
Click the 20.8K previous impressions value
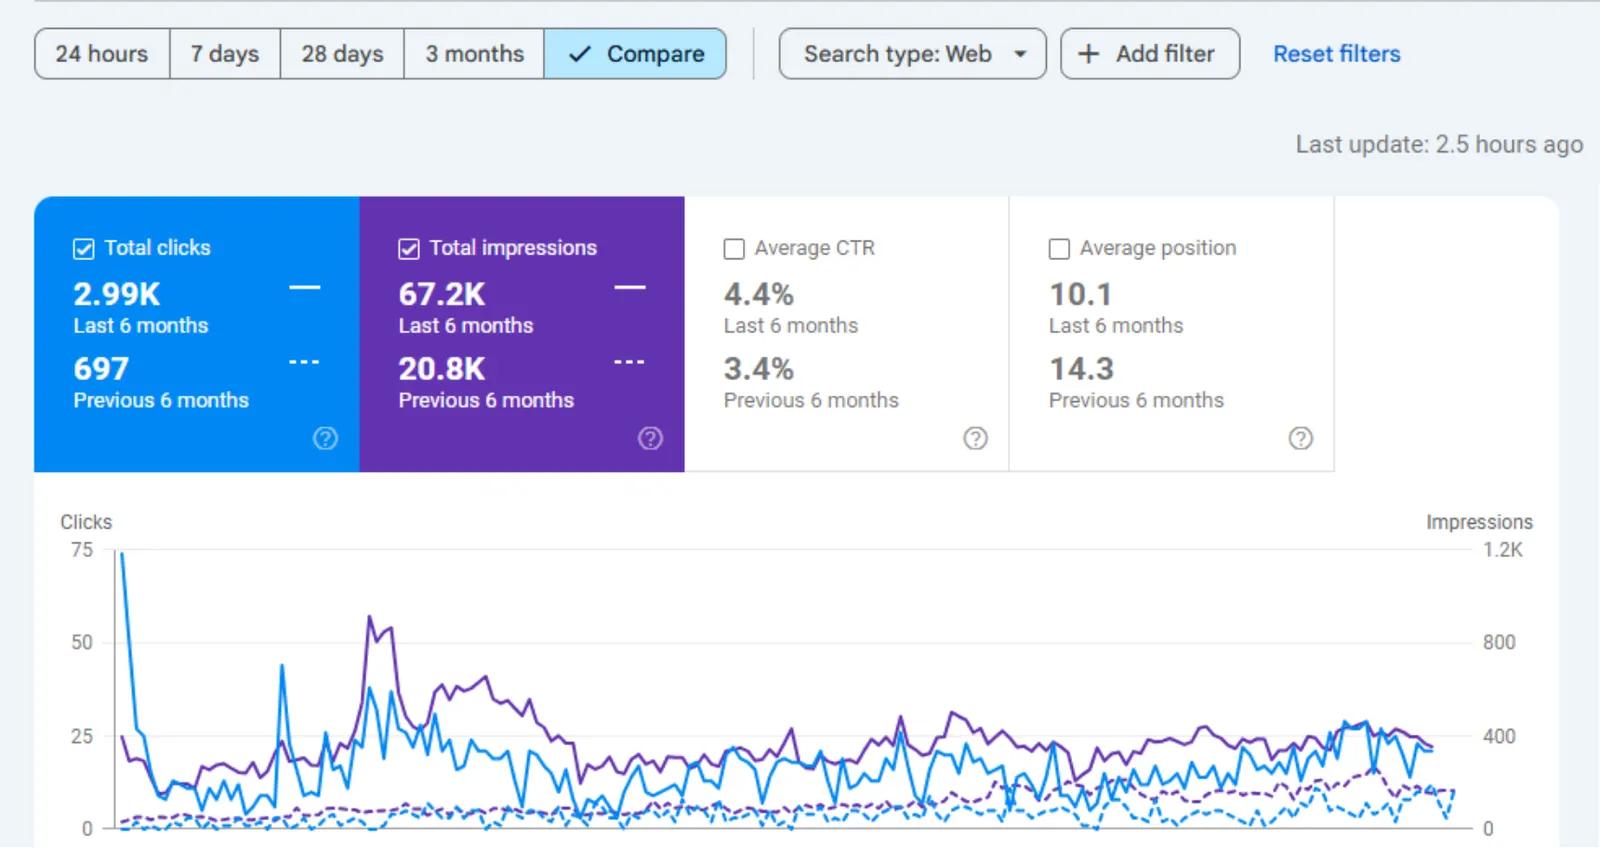(x=442, y=369)
